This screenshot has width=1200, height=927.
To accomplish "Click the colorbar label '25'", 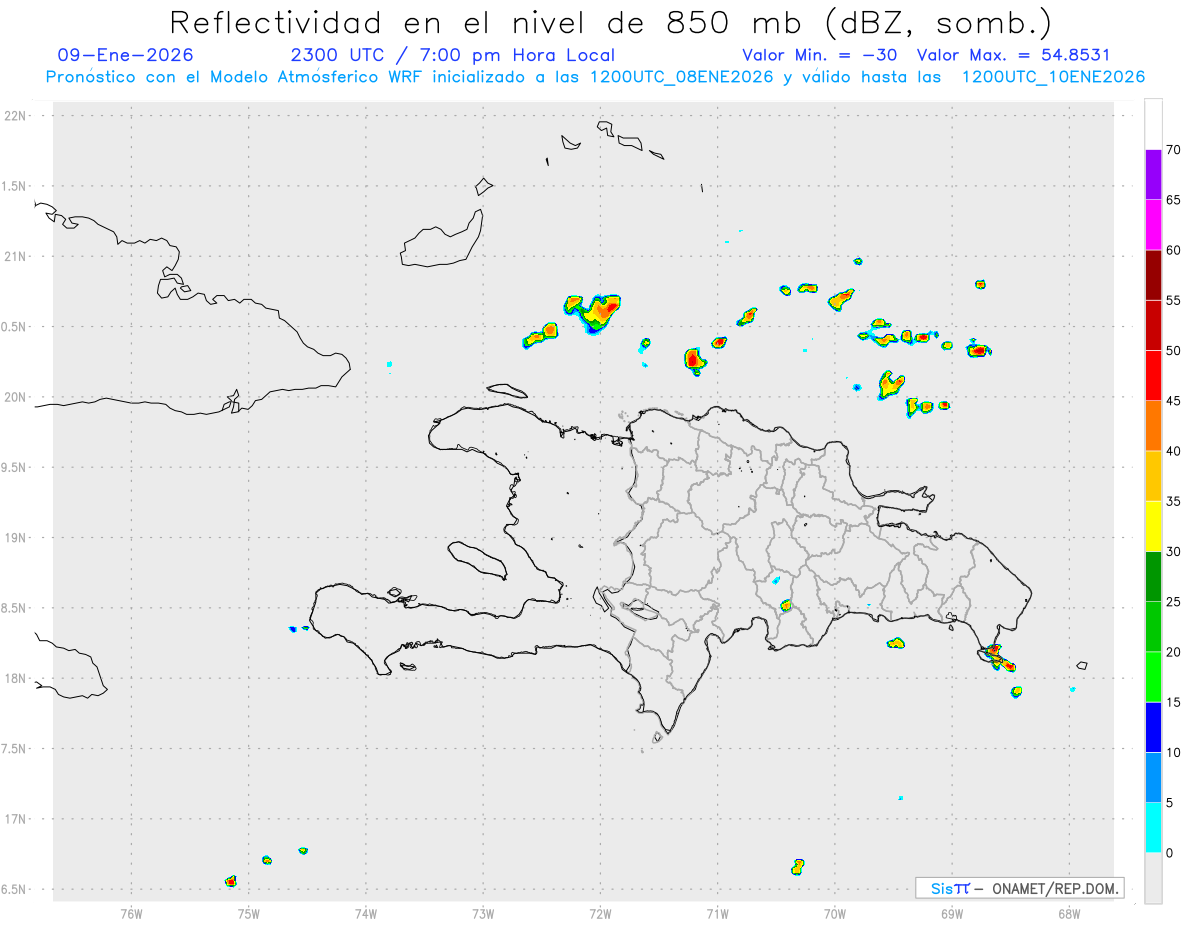I will (1174, 602).
